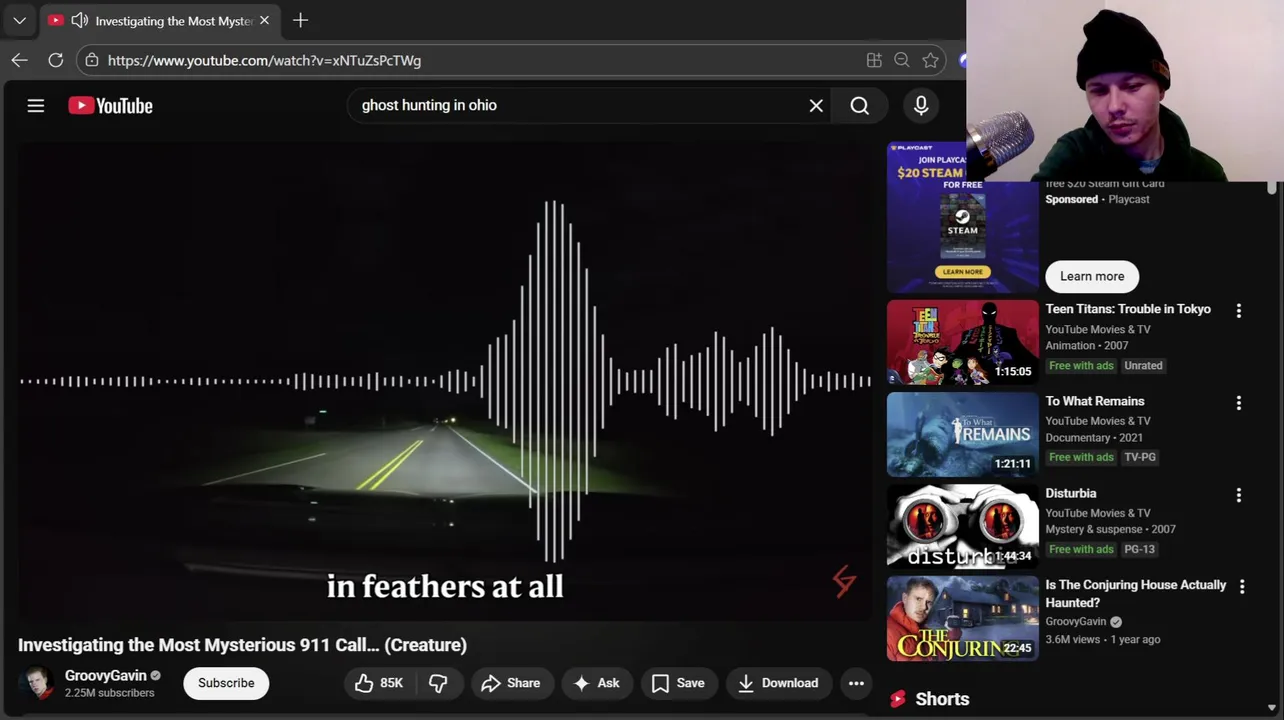Open the YouTube hamburger guide menu
This screenshot has height=720, width=1284.
(36, 105)
